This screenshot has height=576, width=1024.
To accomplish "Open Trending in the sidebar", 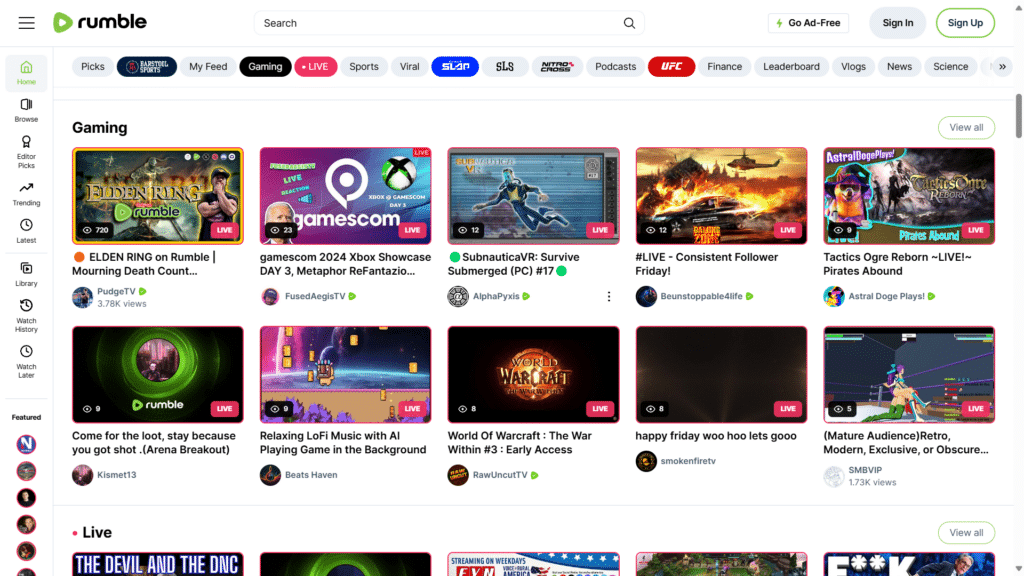I will [x=26, y=194].
